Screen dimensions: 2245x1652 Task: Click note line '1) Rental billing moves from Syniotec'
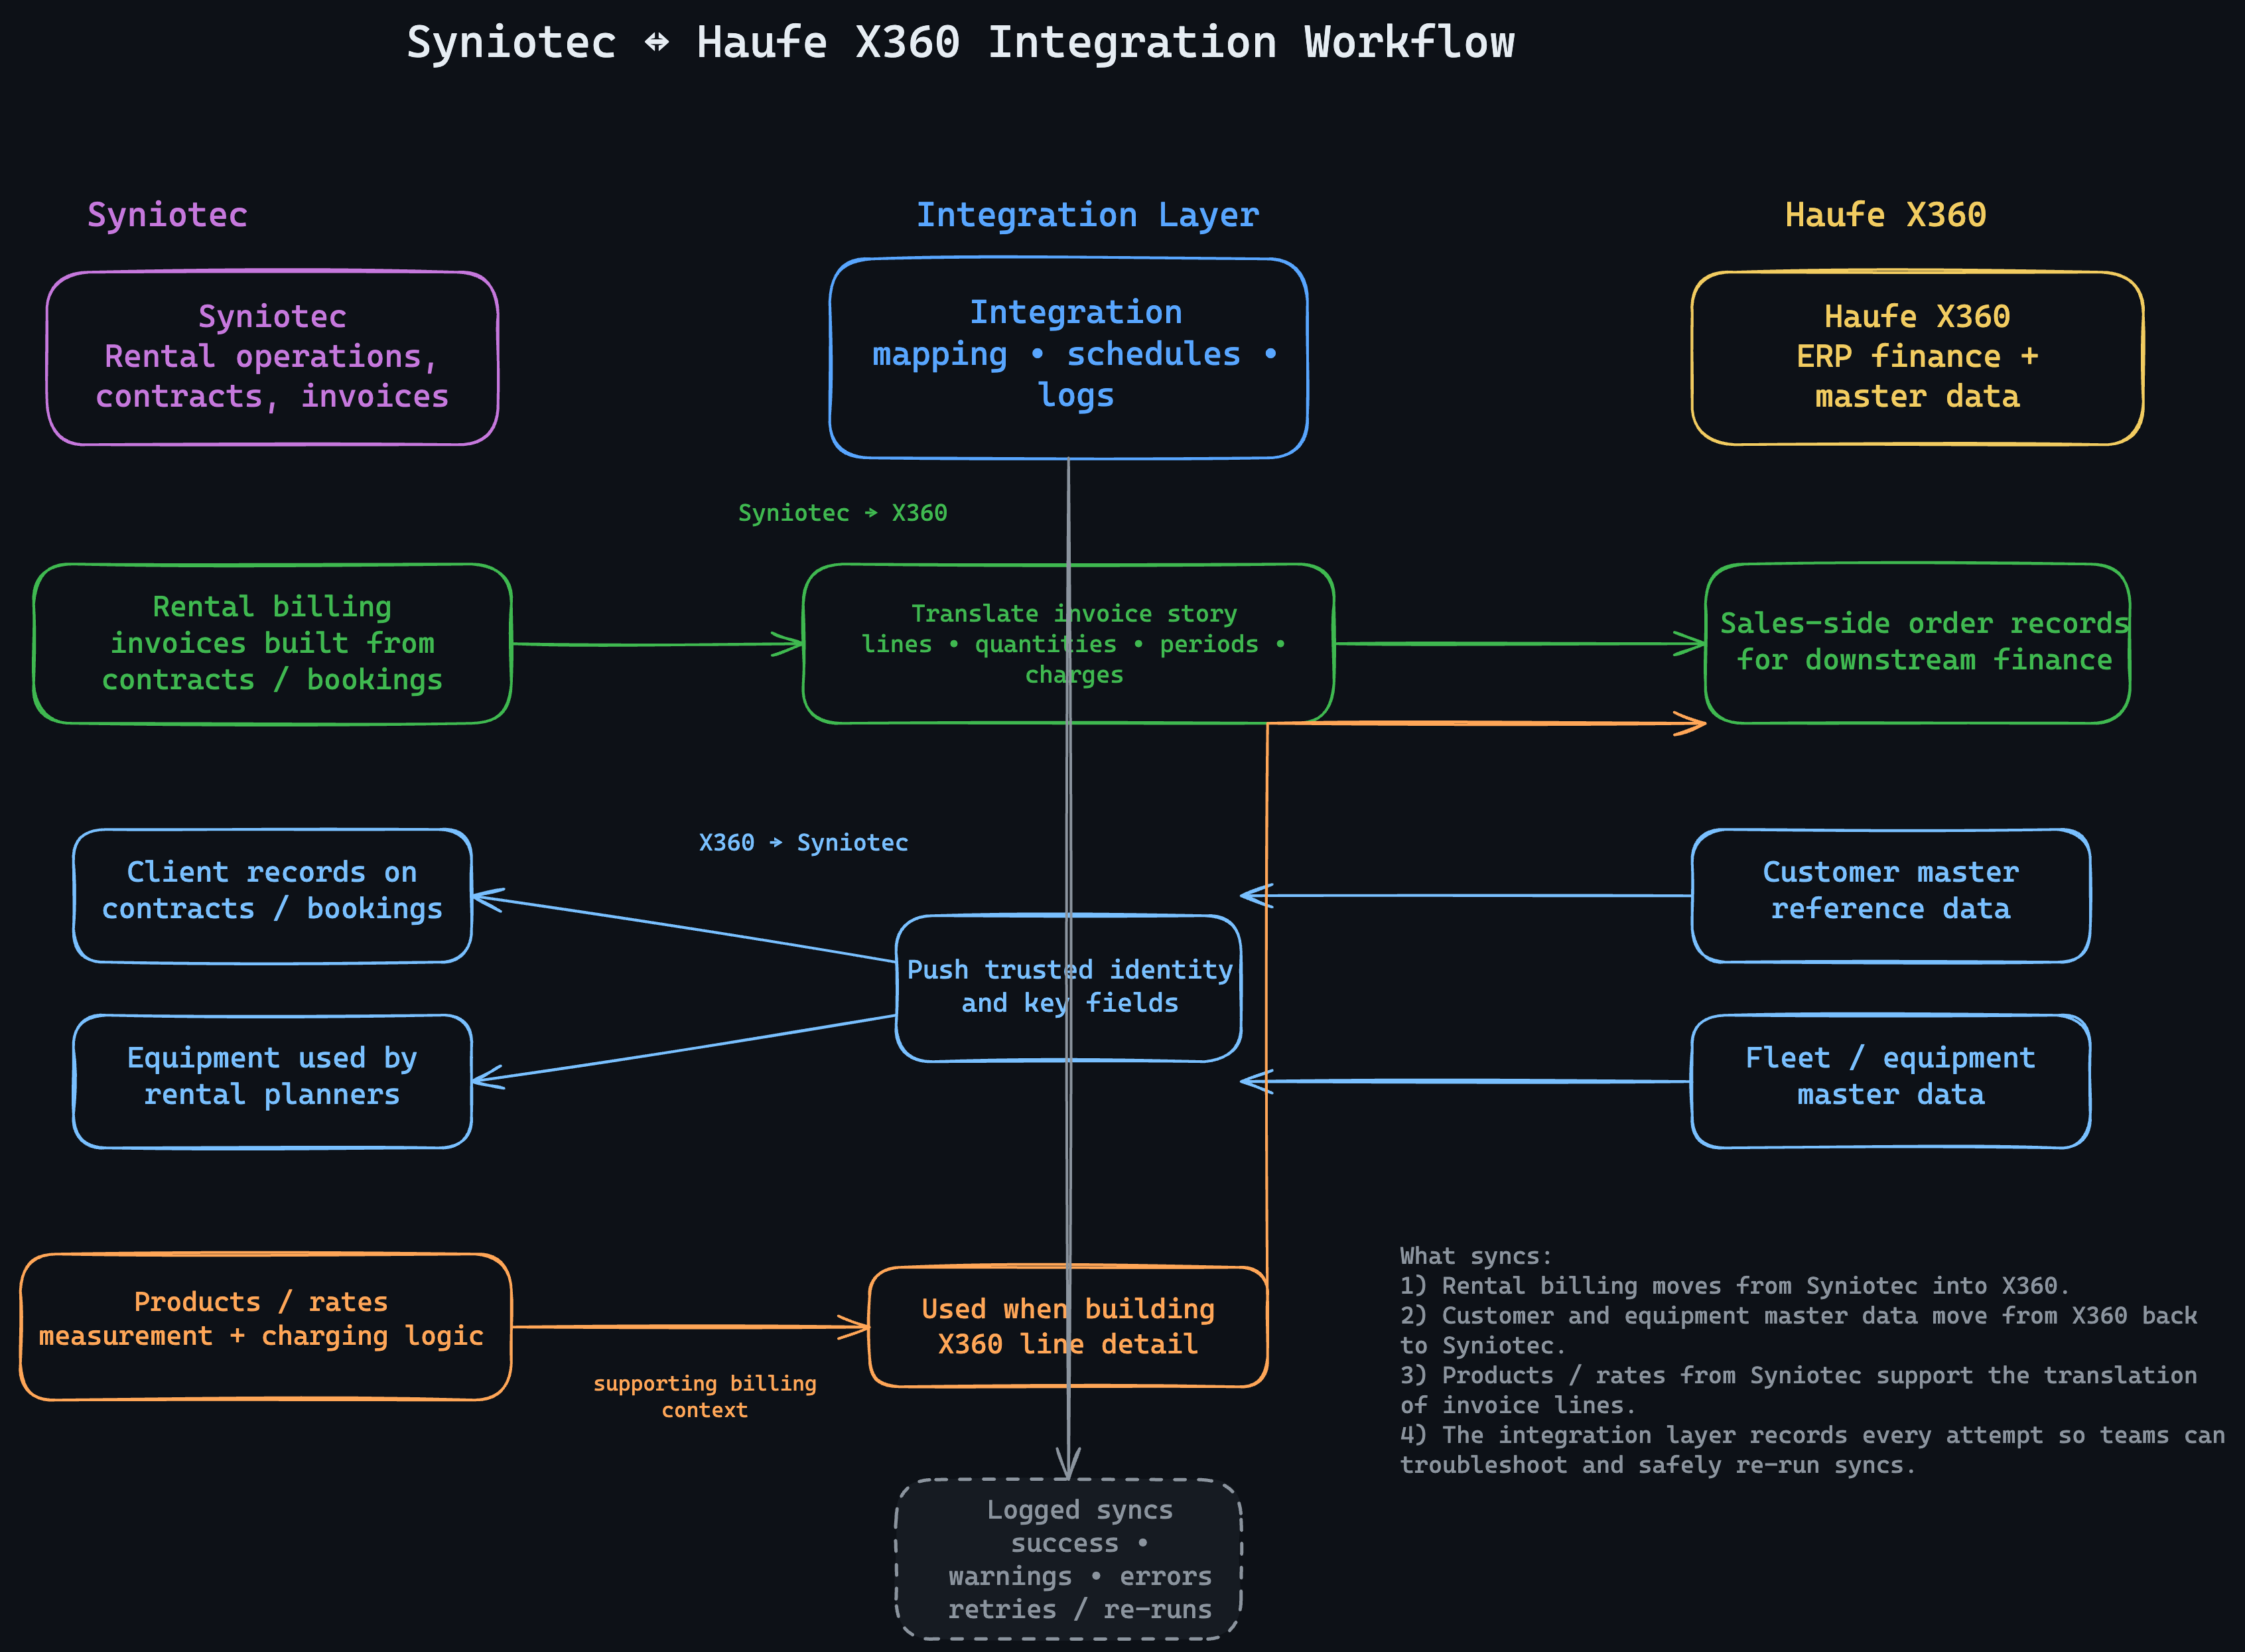click(1734, 1286)
